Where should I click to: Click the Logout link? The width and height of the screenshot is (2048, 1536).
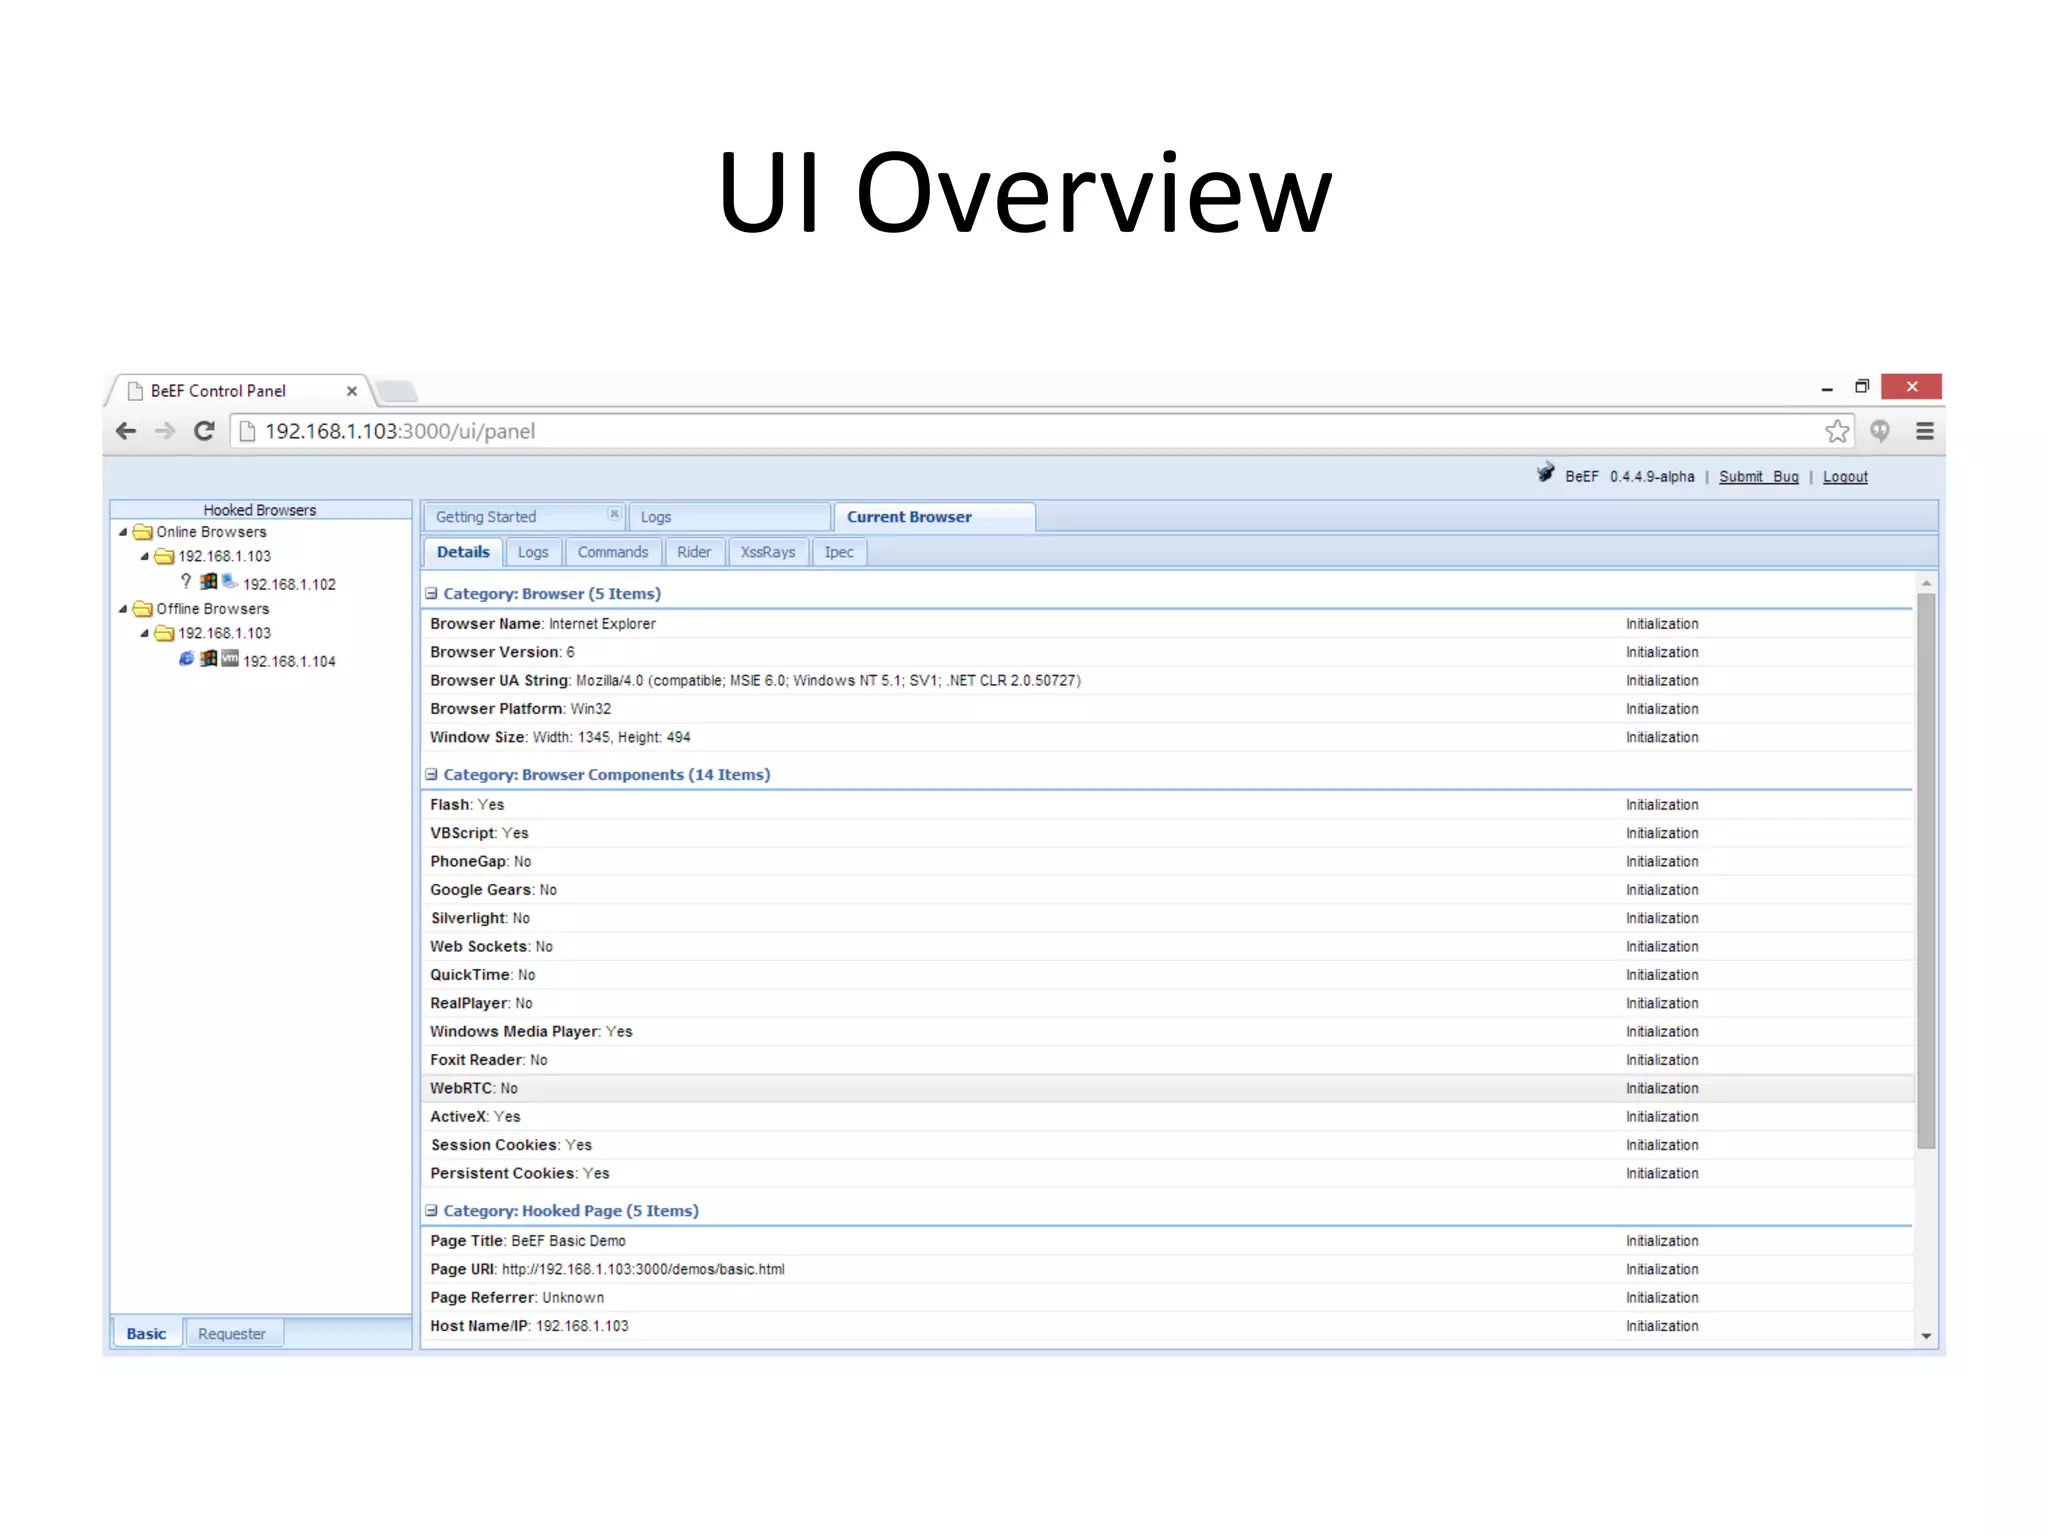point(1845,477)
